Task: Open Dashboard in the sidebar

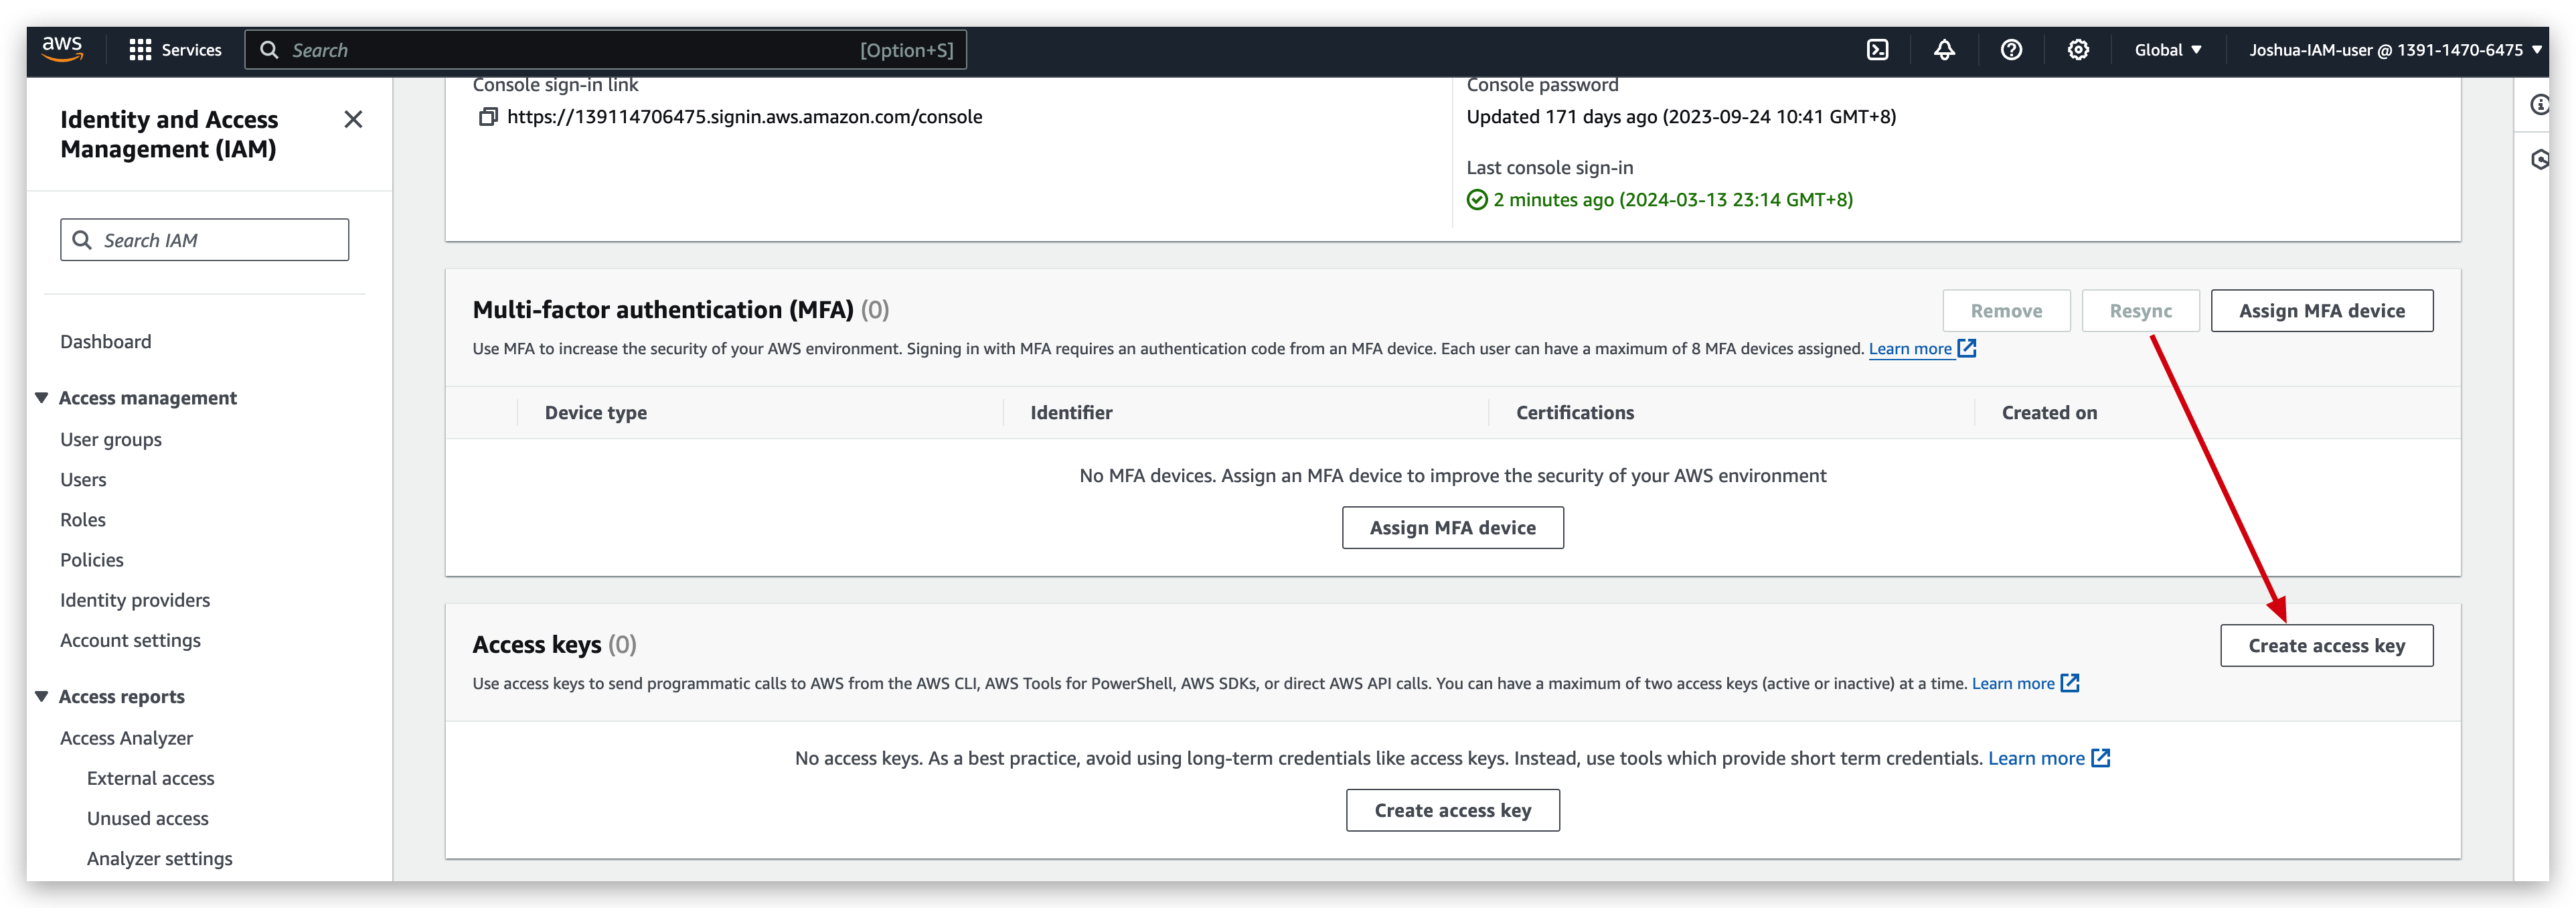Action: (106, 342)
